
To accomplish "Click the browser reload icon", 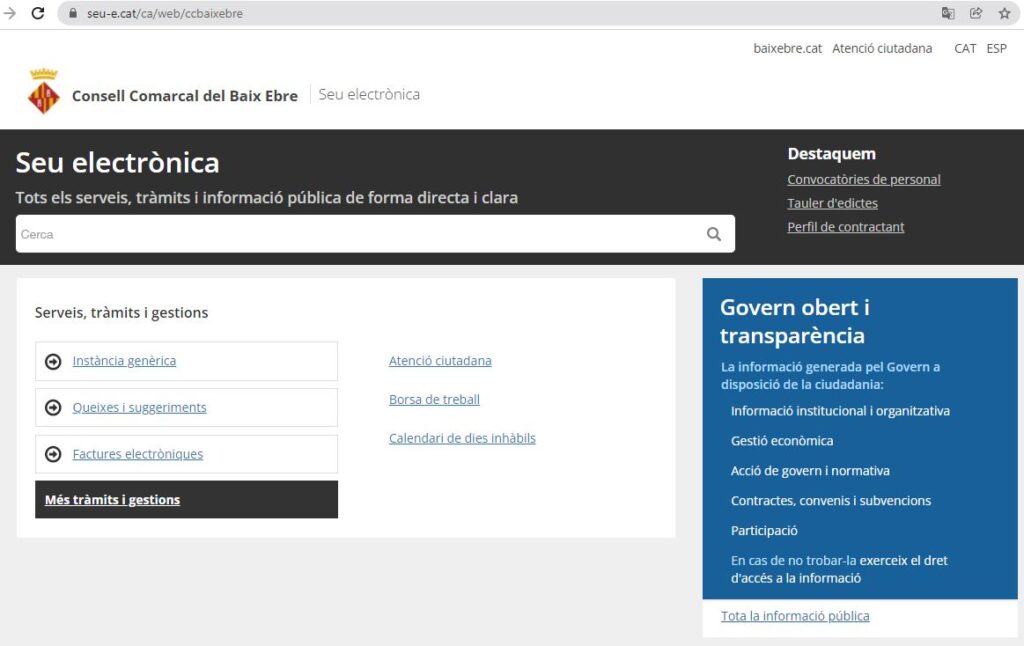I will (x=38, y=13).
